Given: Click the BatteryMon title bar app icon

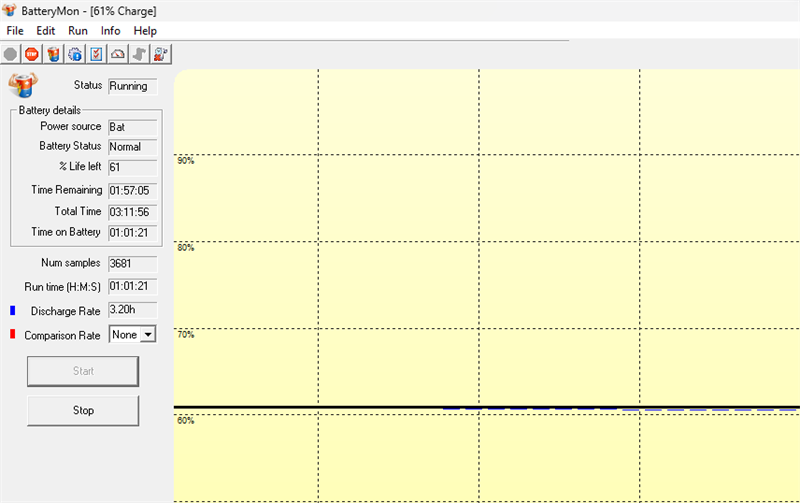Looking at the screenshot, I should click(x=9, y=10).
